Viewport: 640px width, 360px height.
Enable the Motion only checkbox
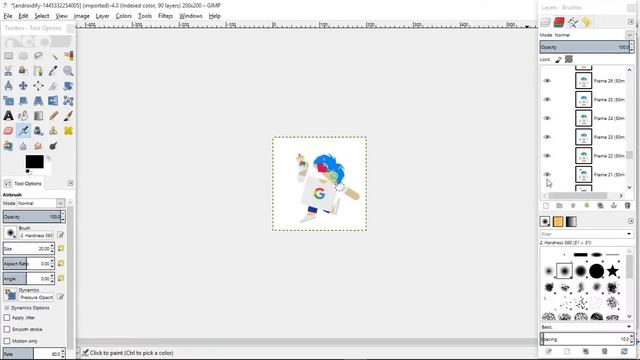(x=7, y=341)
